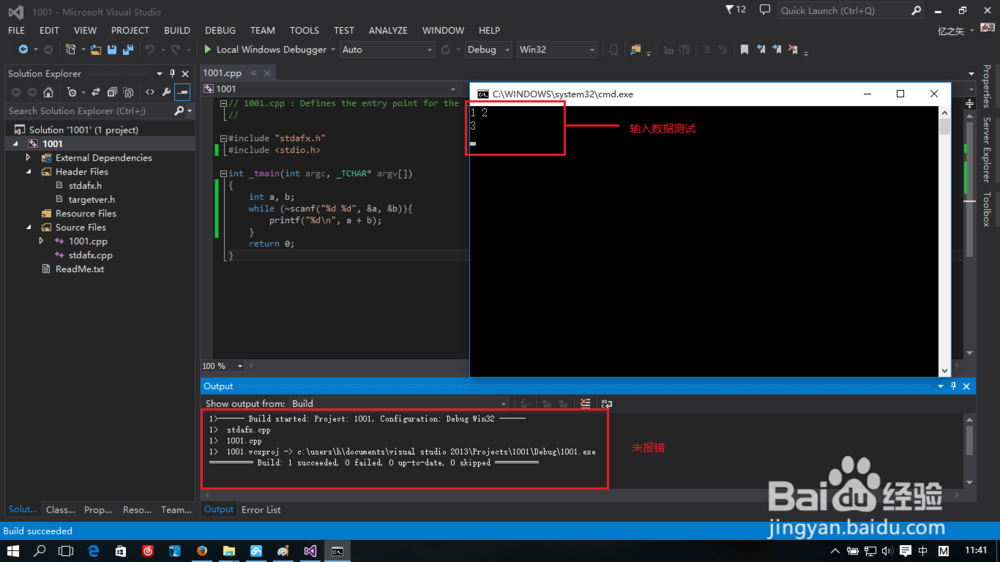Click the Solution Explorer Home icon
The width and height of the screenshot is (1000, 562).
48,92
